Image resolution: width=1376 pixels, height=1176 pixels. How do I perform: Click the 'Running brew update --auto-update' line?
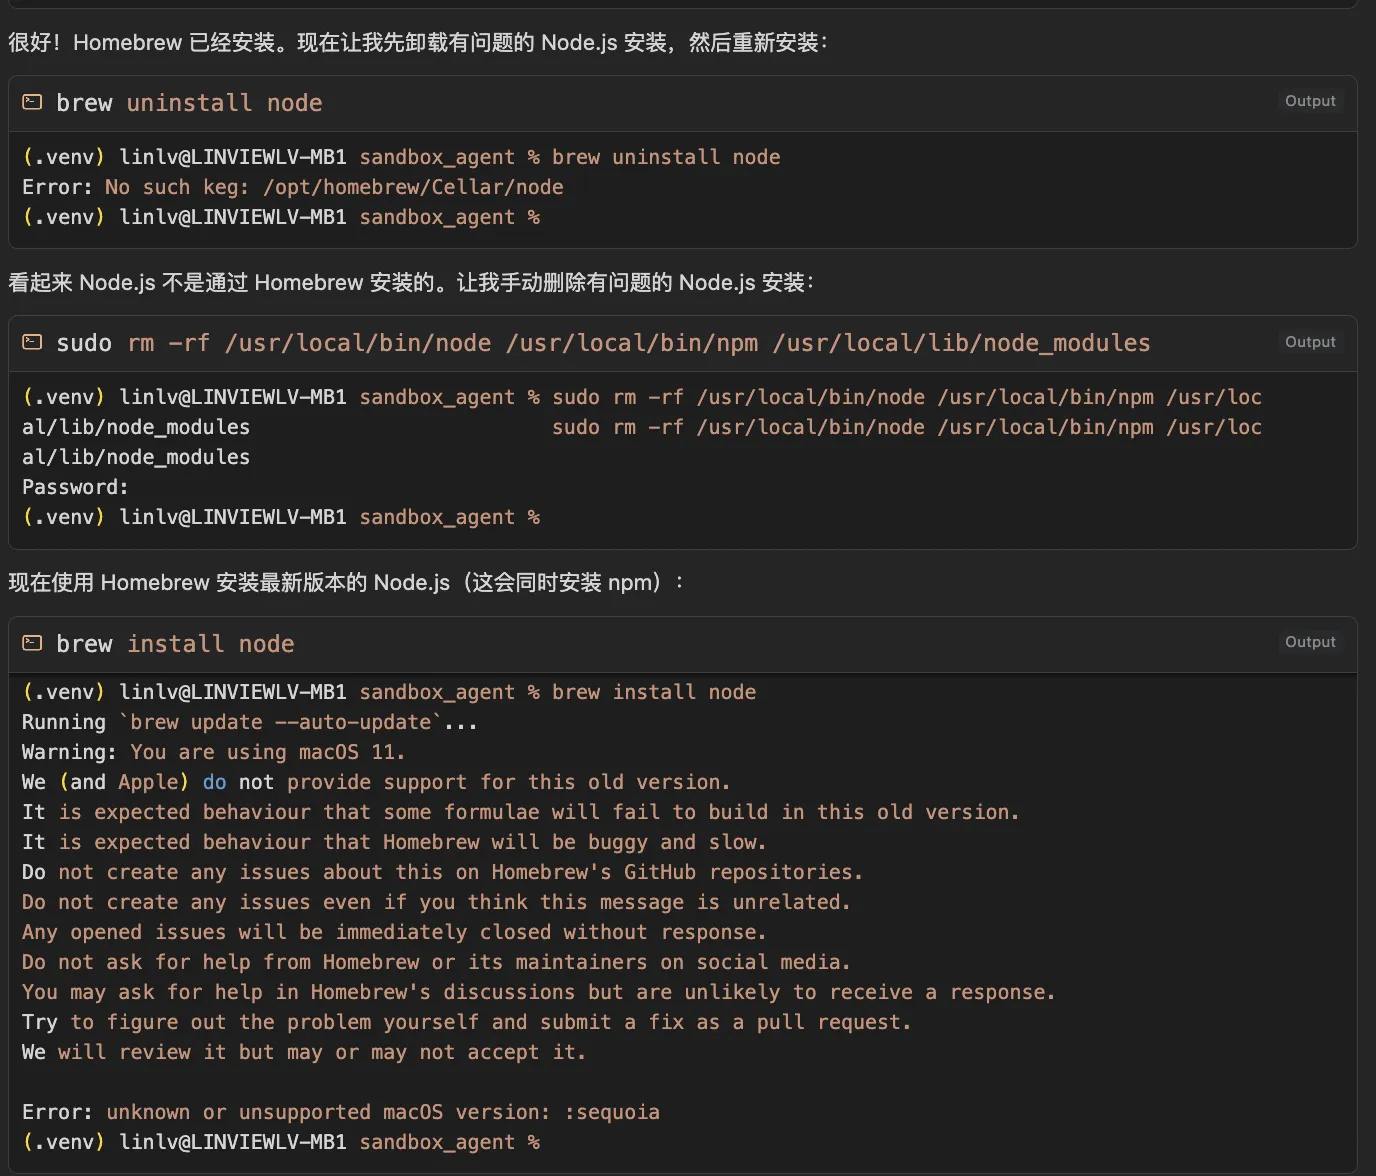pos(250,722)
